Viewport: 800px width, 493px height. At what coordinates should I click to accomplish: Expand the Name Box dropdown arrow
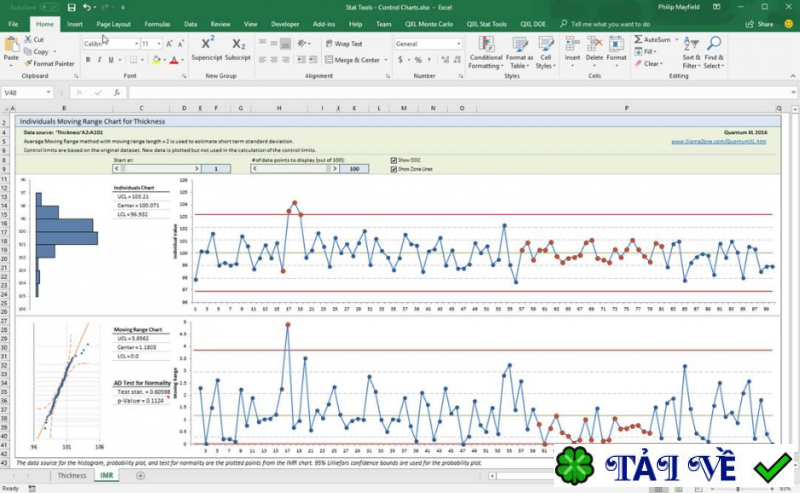pos(48,92)
